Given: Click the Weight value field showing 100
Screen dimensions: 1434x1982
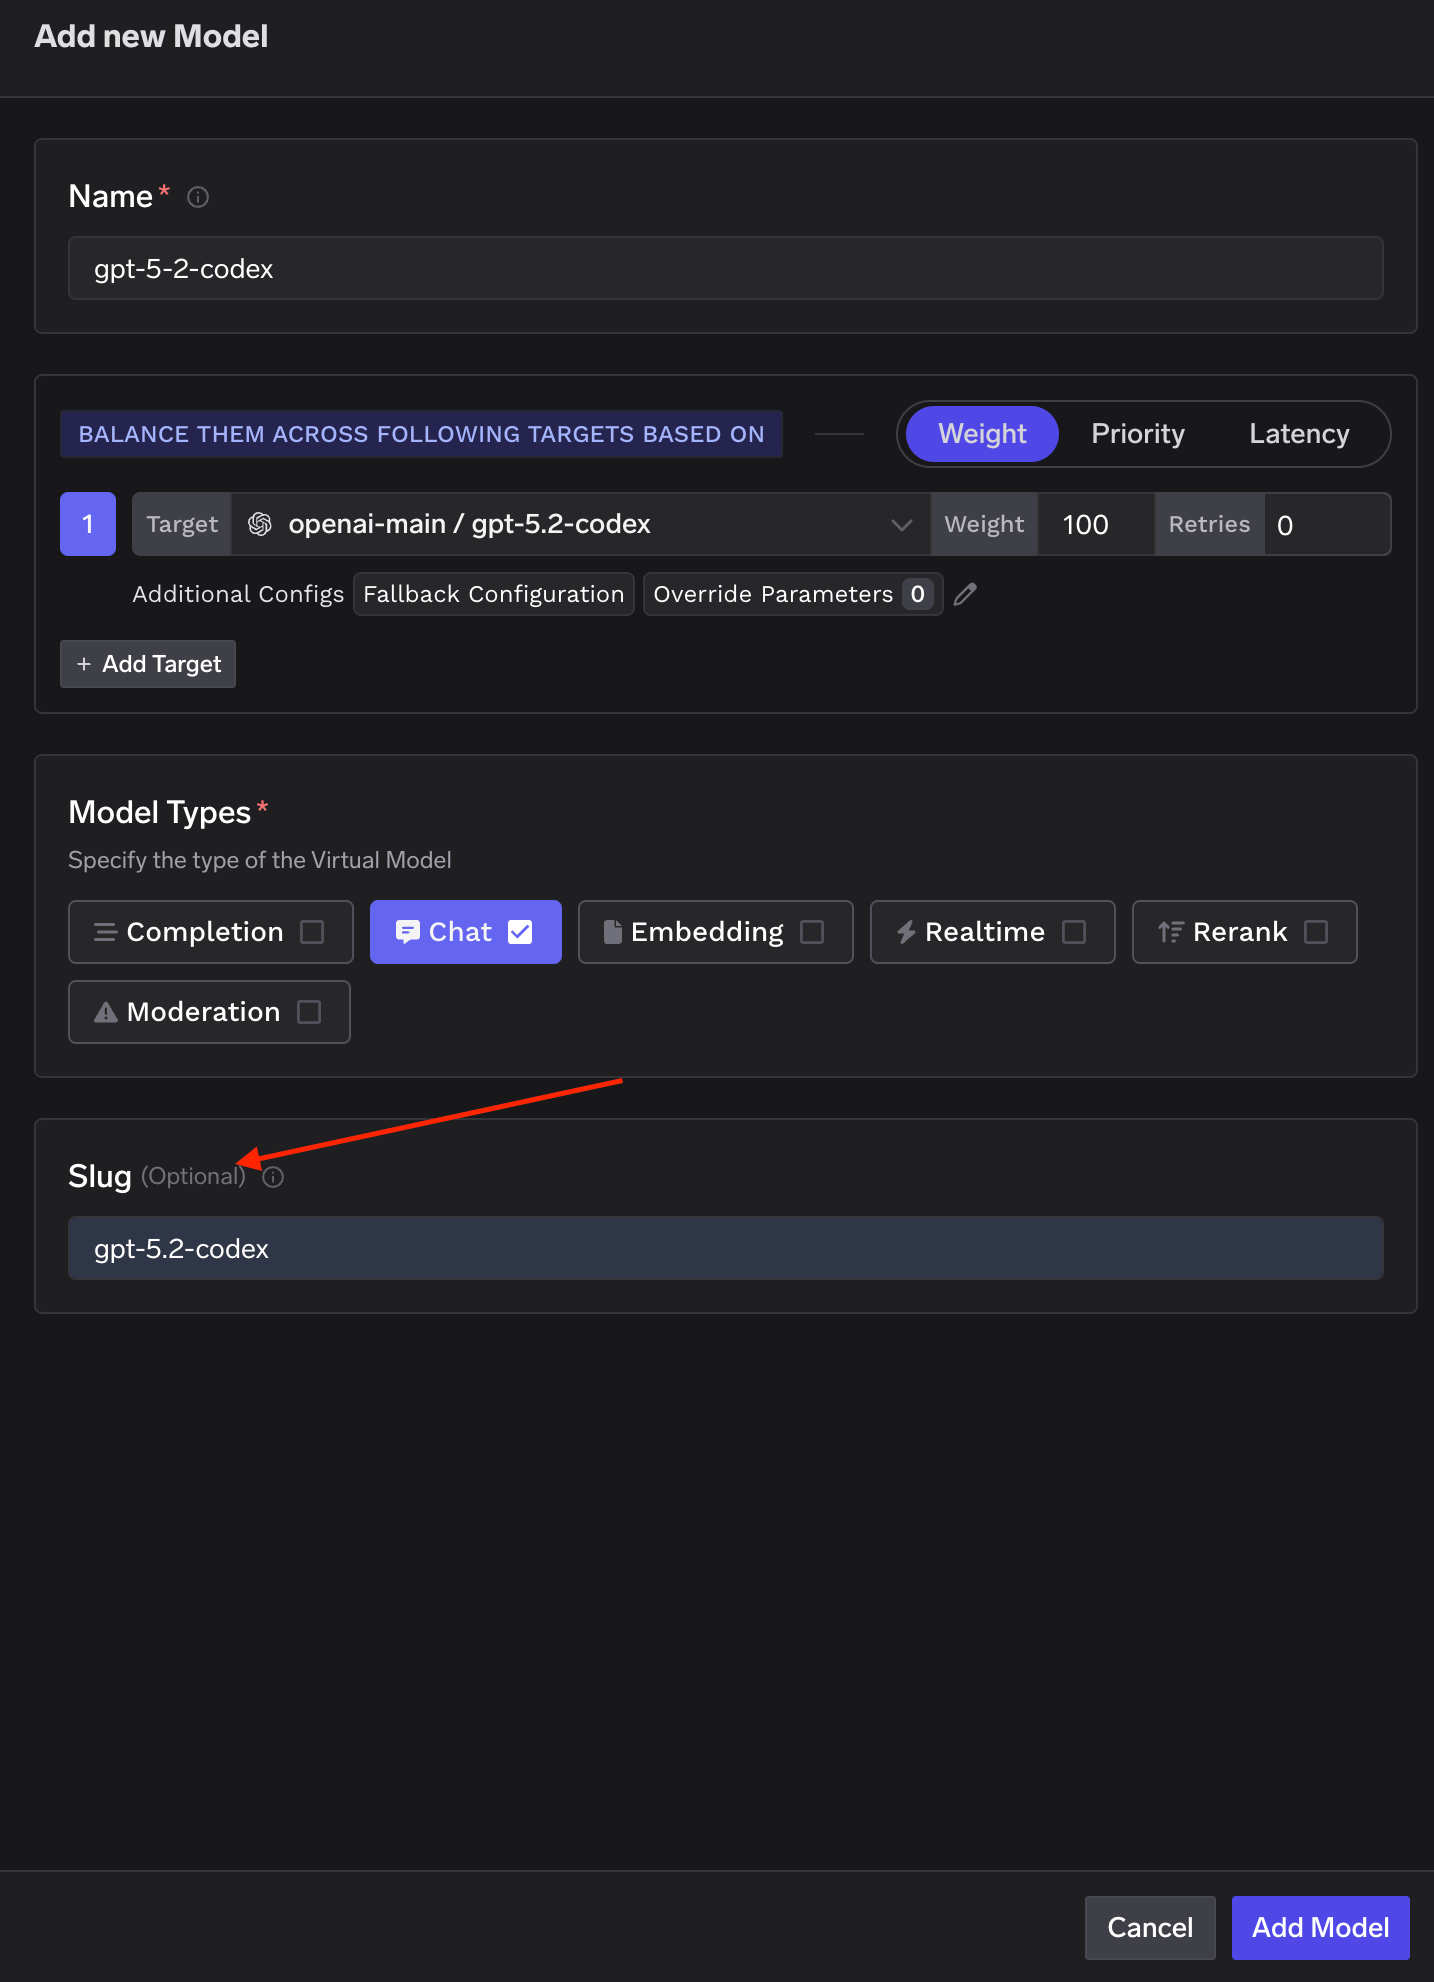Looking at the screenshot, I should pyautogui.click(x=1096, y=524).
